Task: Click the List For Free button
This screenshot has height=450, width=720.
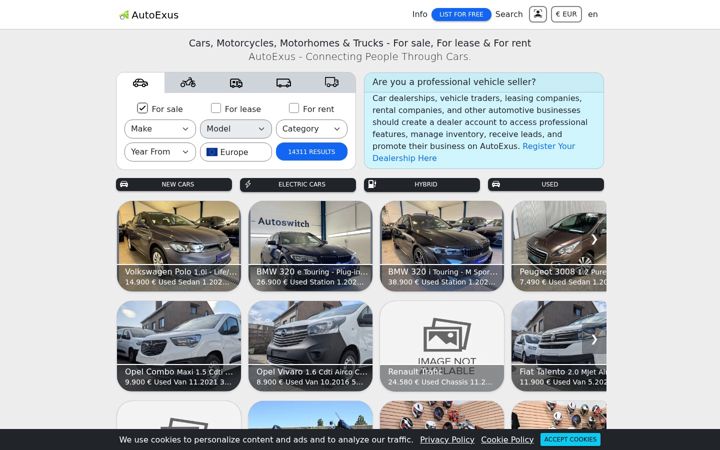Action: (x=461, y=15)
